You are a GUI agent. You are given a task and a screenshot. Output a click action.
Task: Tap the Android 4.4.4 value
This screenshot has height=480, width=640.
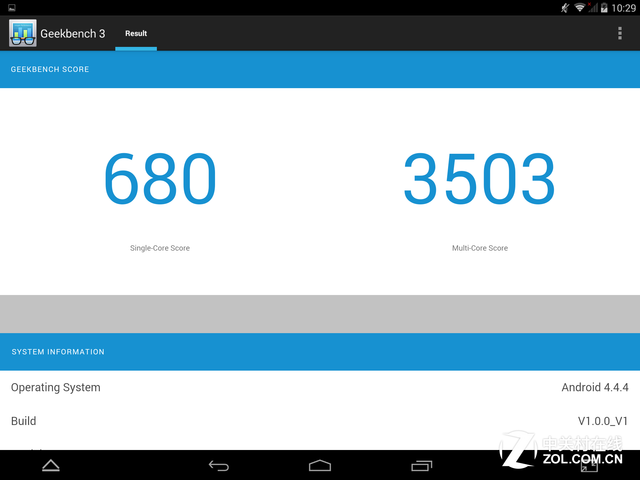[595, 387]
